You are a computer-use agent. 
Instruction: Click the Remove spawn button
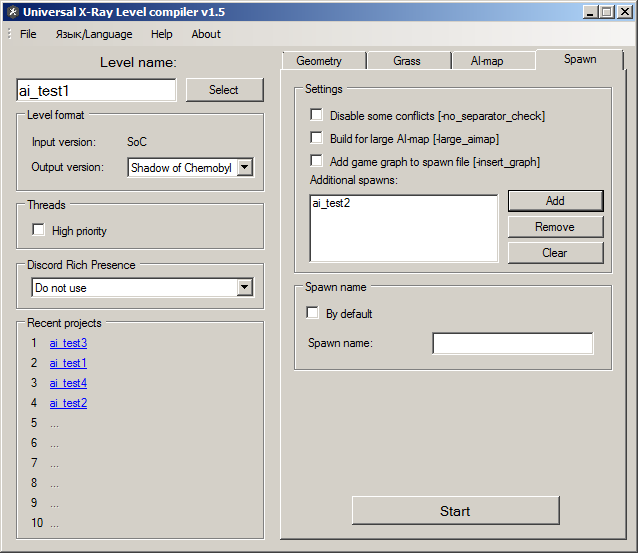pos(555,227)
